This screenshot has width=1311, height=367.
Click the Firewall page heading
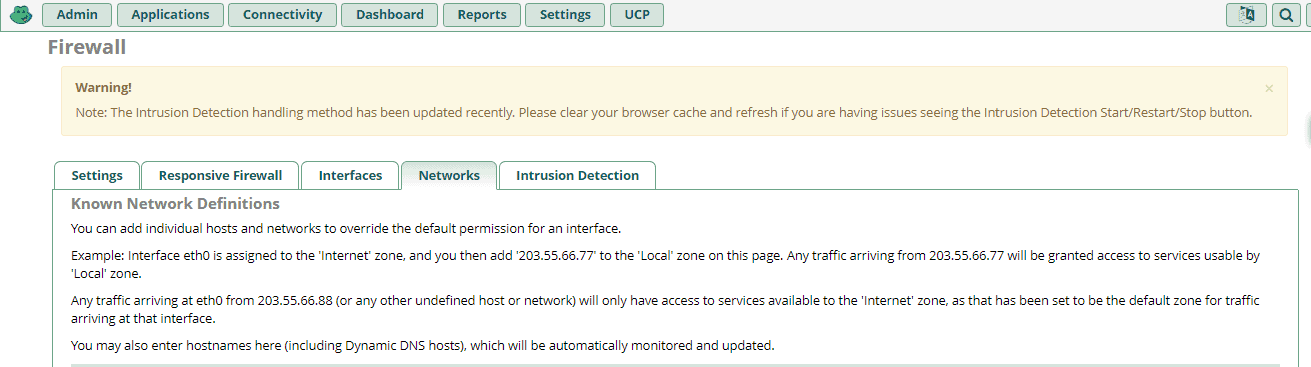point(87,47)
